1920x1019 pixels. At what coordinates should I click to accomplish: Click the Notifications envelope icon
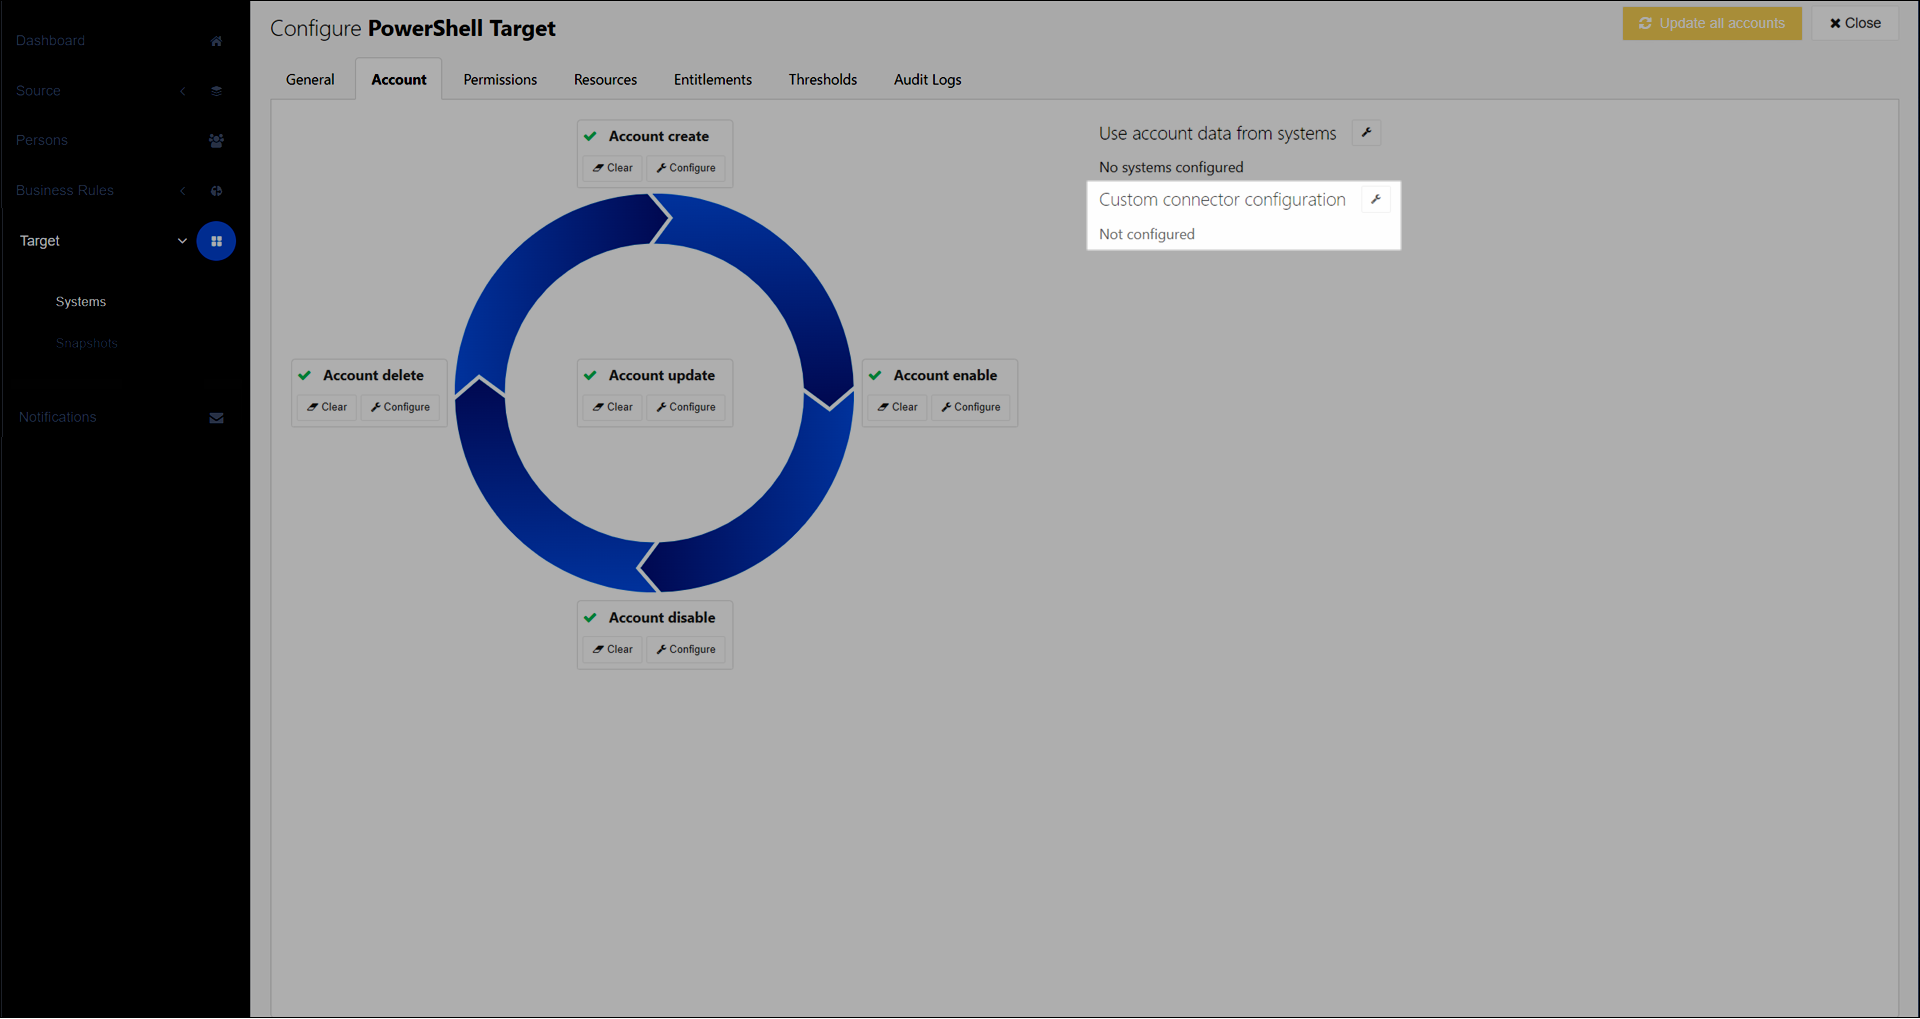(216, 418)
